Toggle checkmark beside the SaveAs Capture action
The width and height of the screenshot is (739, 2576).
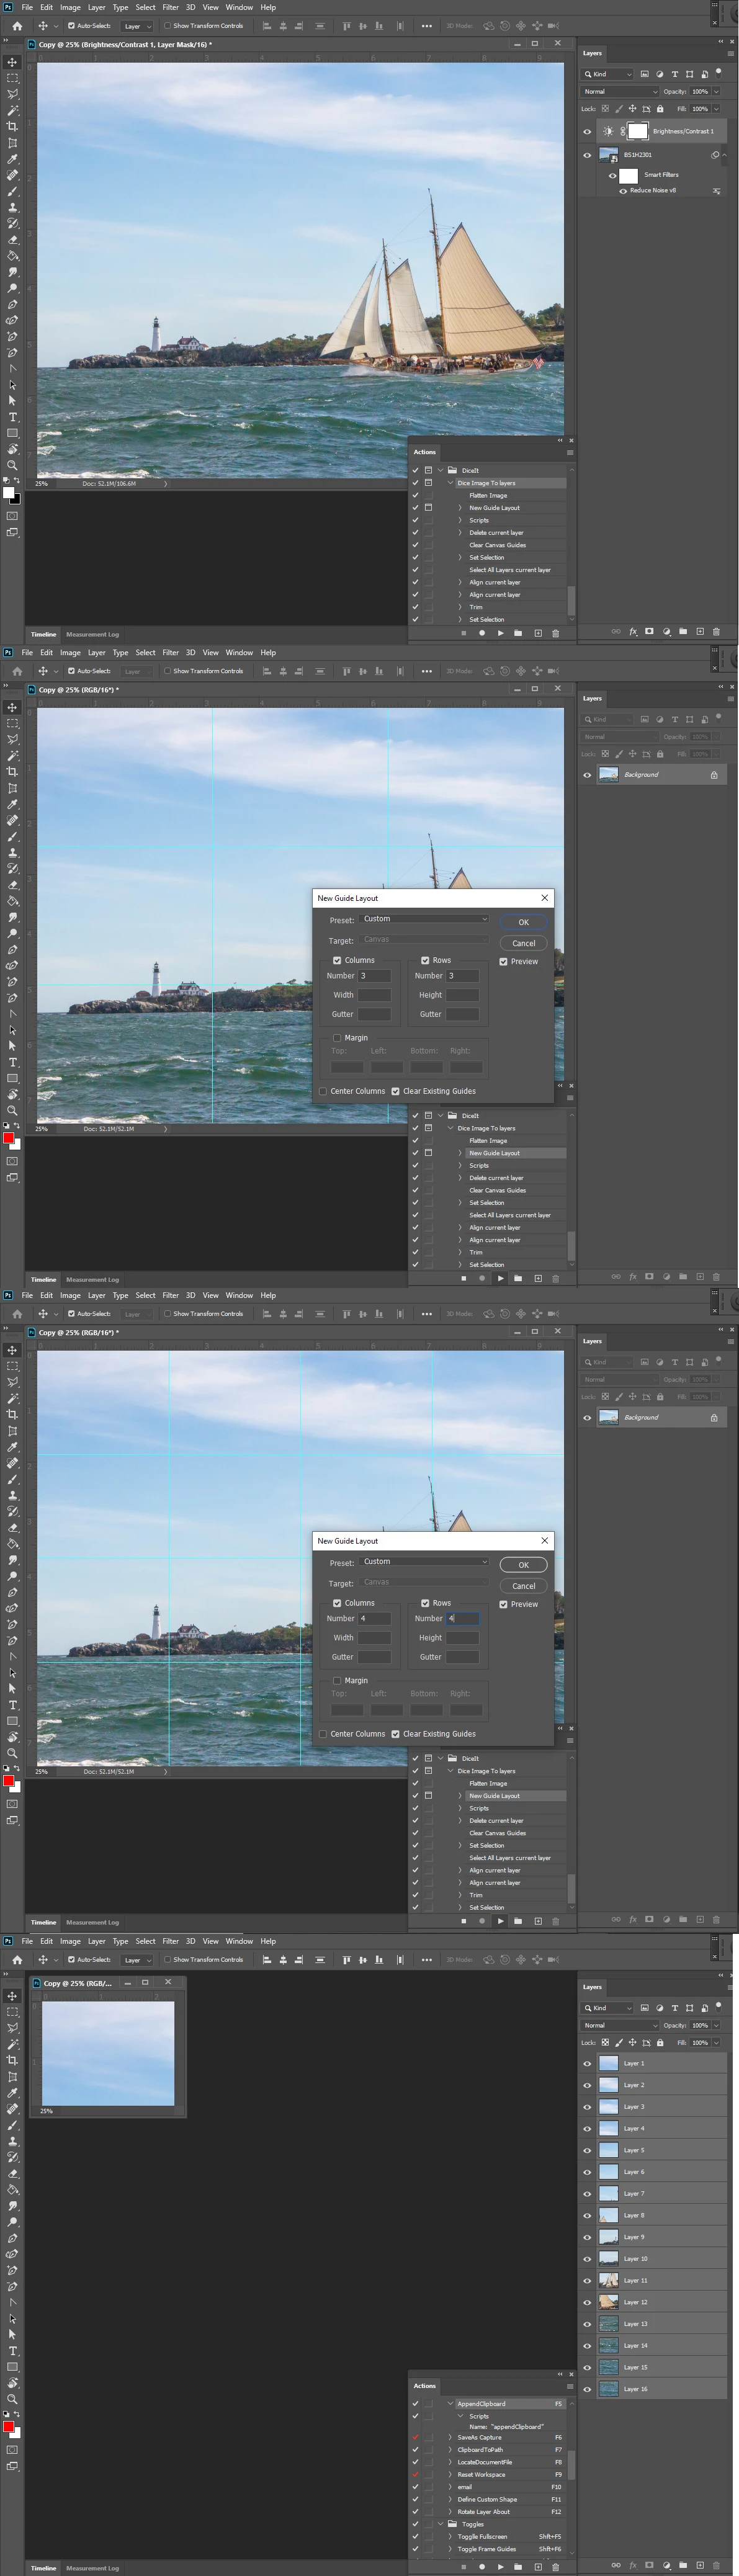(415, 2437)
